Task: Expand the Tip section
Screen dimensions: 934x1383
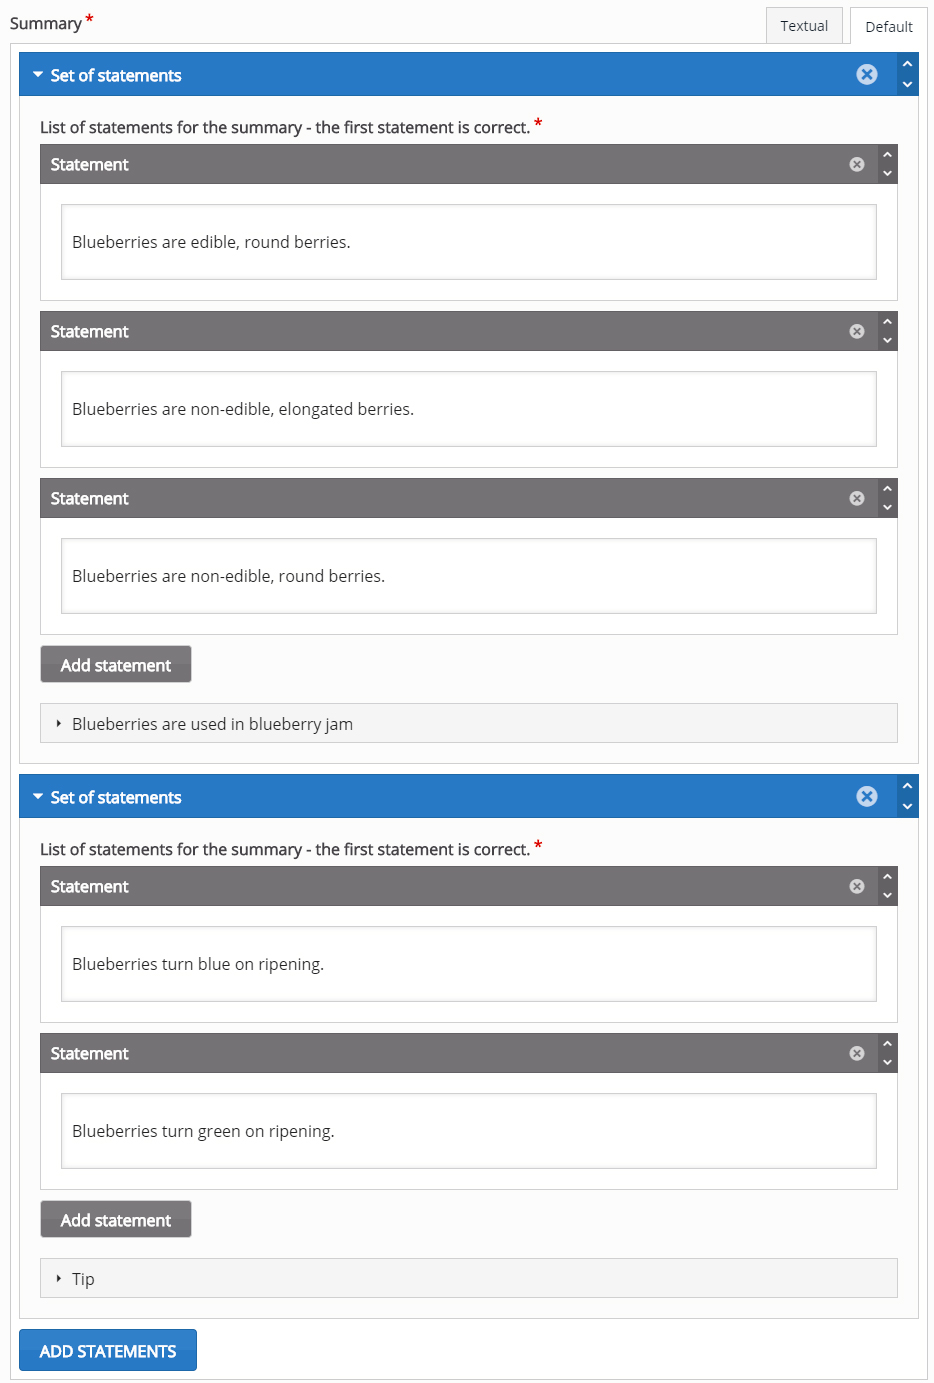Action: coord(469,1278)
